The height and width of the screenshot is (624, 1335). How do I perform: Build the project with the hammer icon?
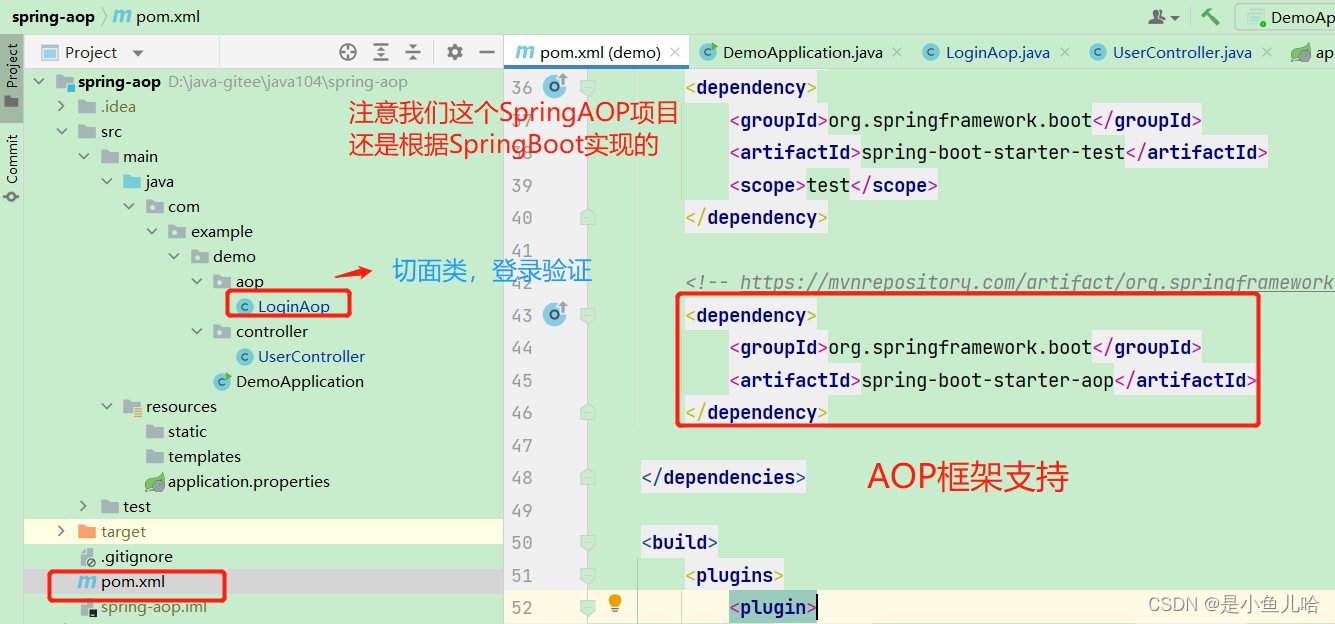[x=1210, y=16]
